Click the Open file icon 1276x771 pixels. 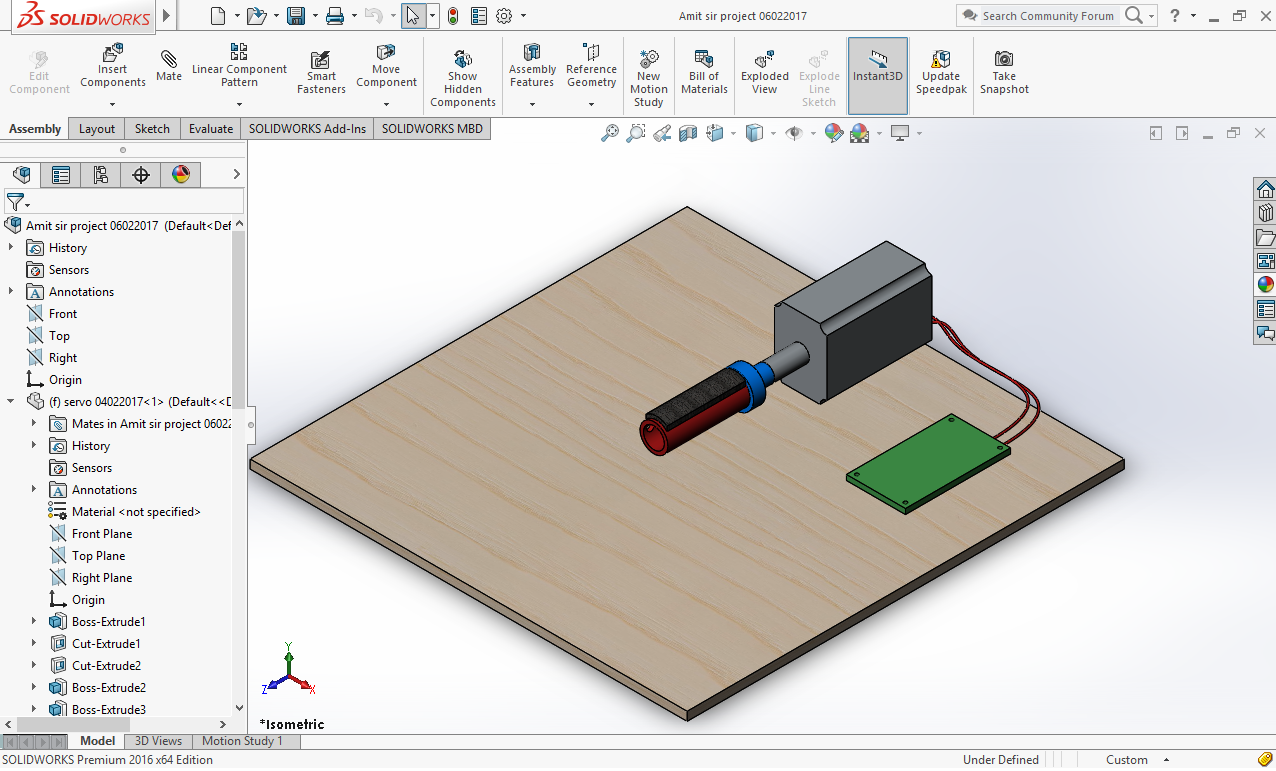(x=256, y=15)
